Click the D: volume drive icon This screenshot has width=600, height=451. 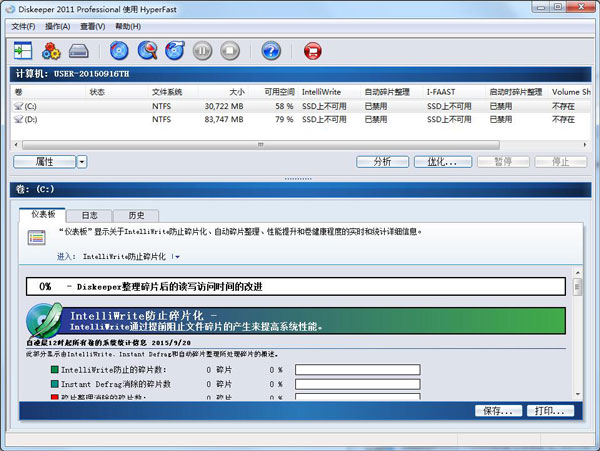click(x=18, y=119)
